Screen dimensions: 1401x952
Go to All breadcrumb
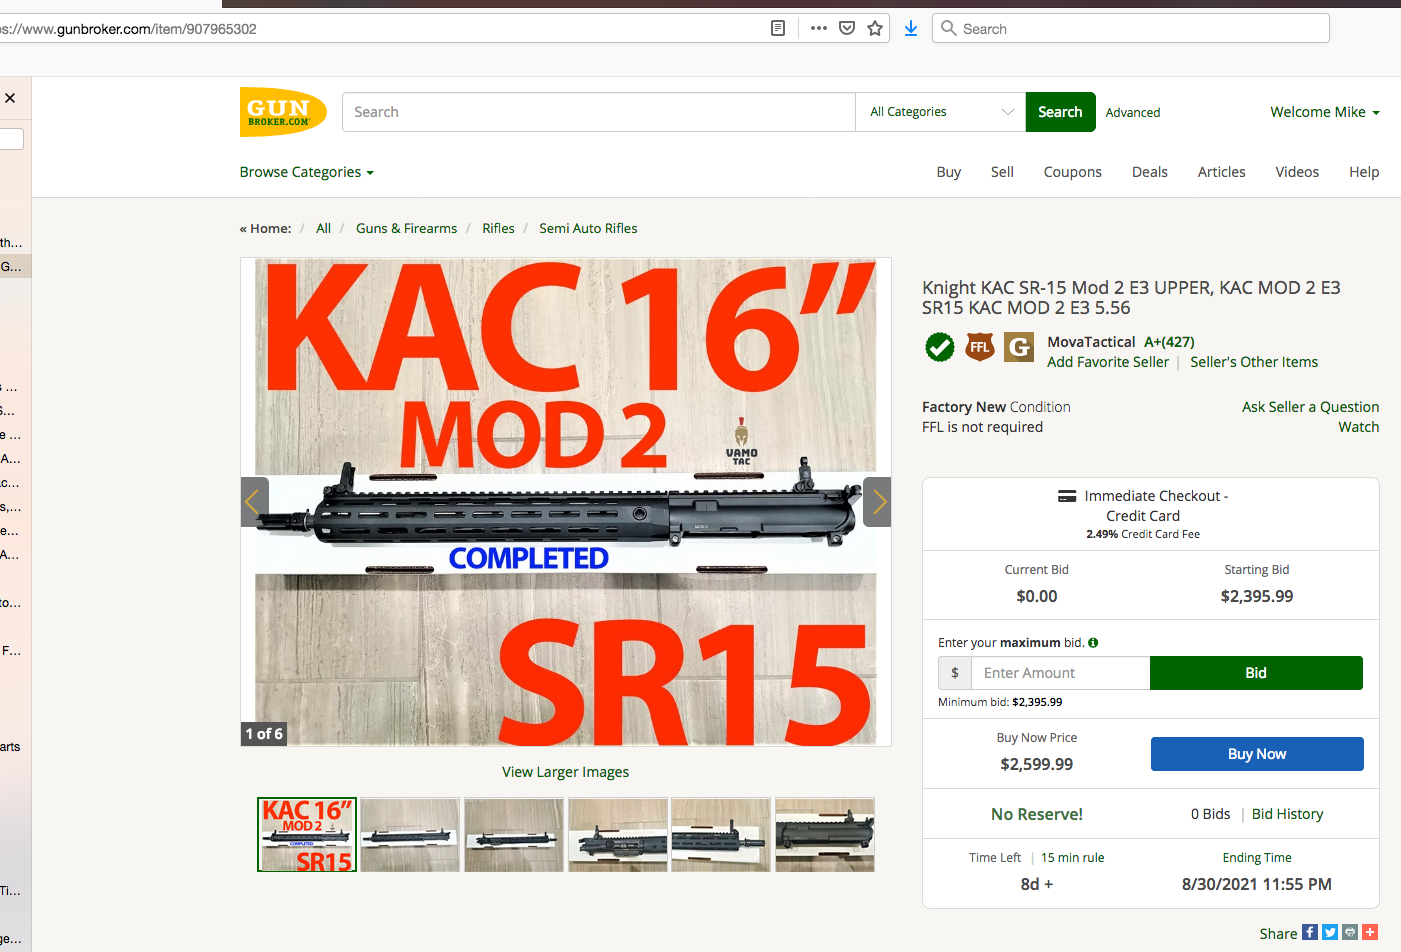click(323, 228)
